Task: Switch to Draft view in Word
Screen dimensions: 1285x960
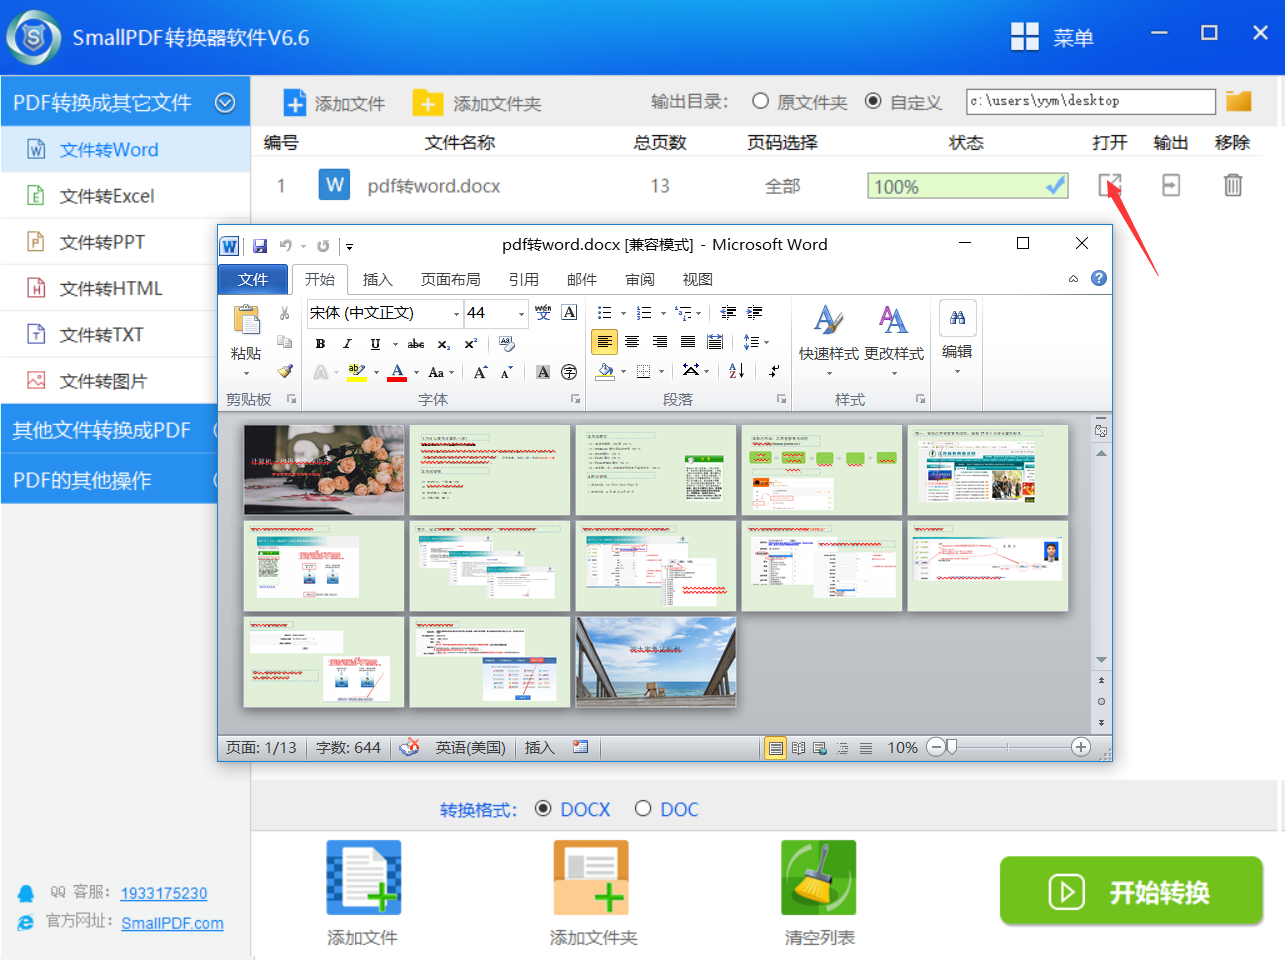Action: click(x=866, y=747)
